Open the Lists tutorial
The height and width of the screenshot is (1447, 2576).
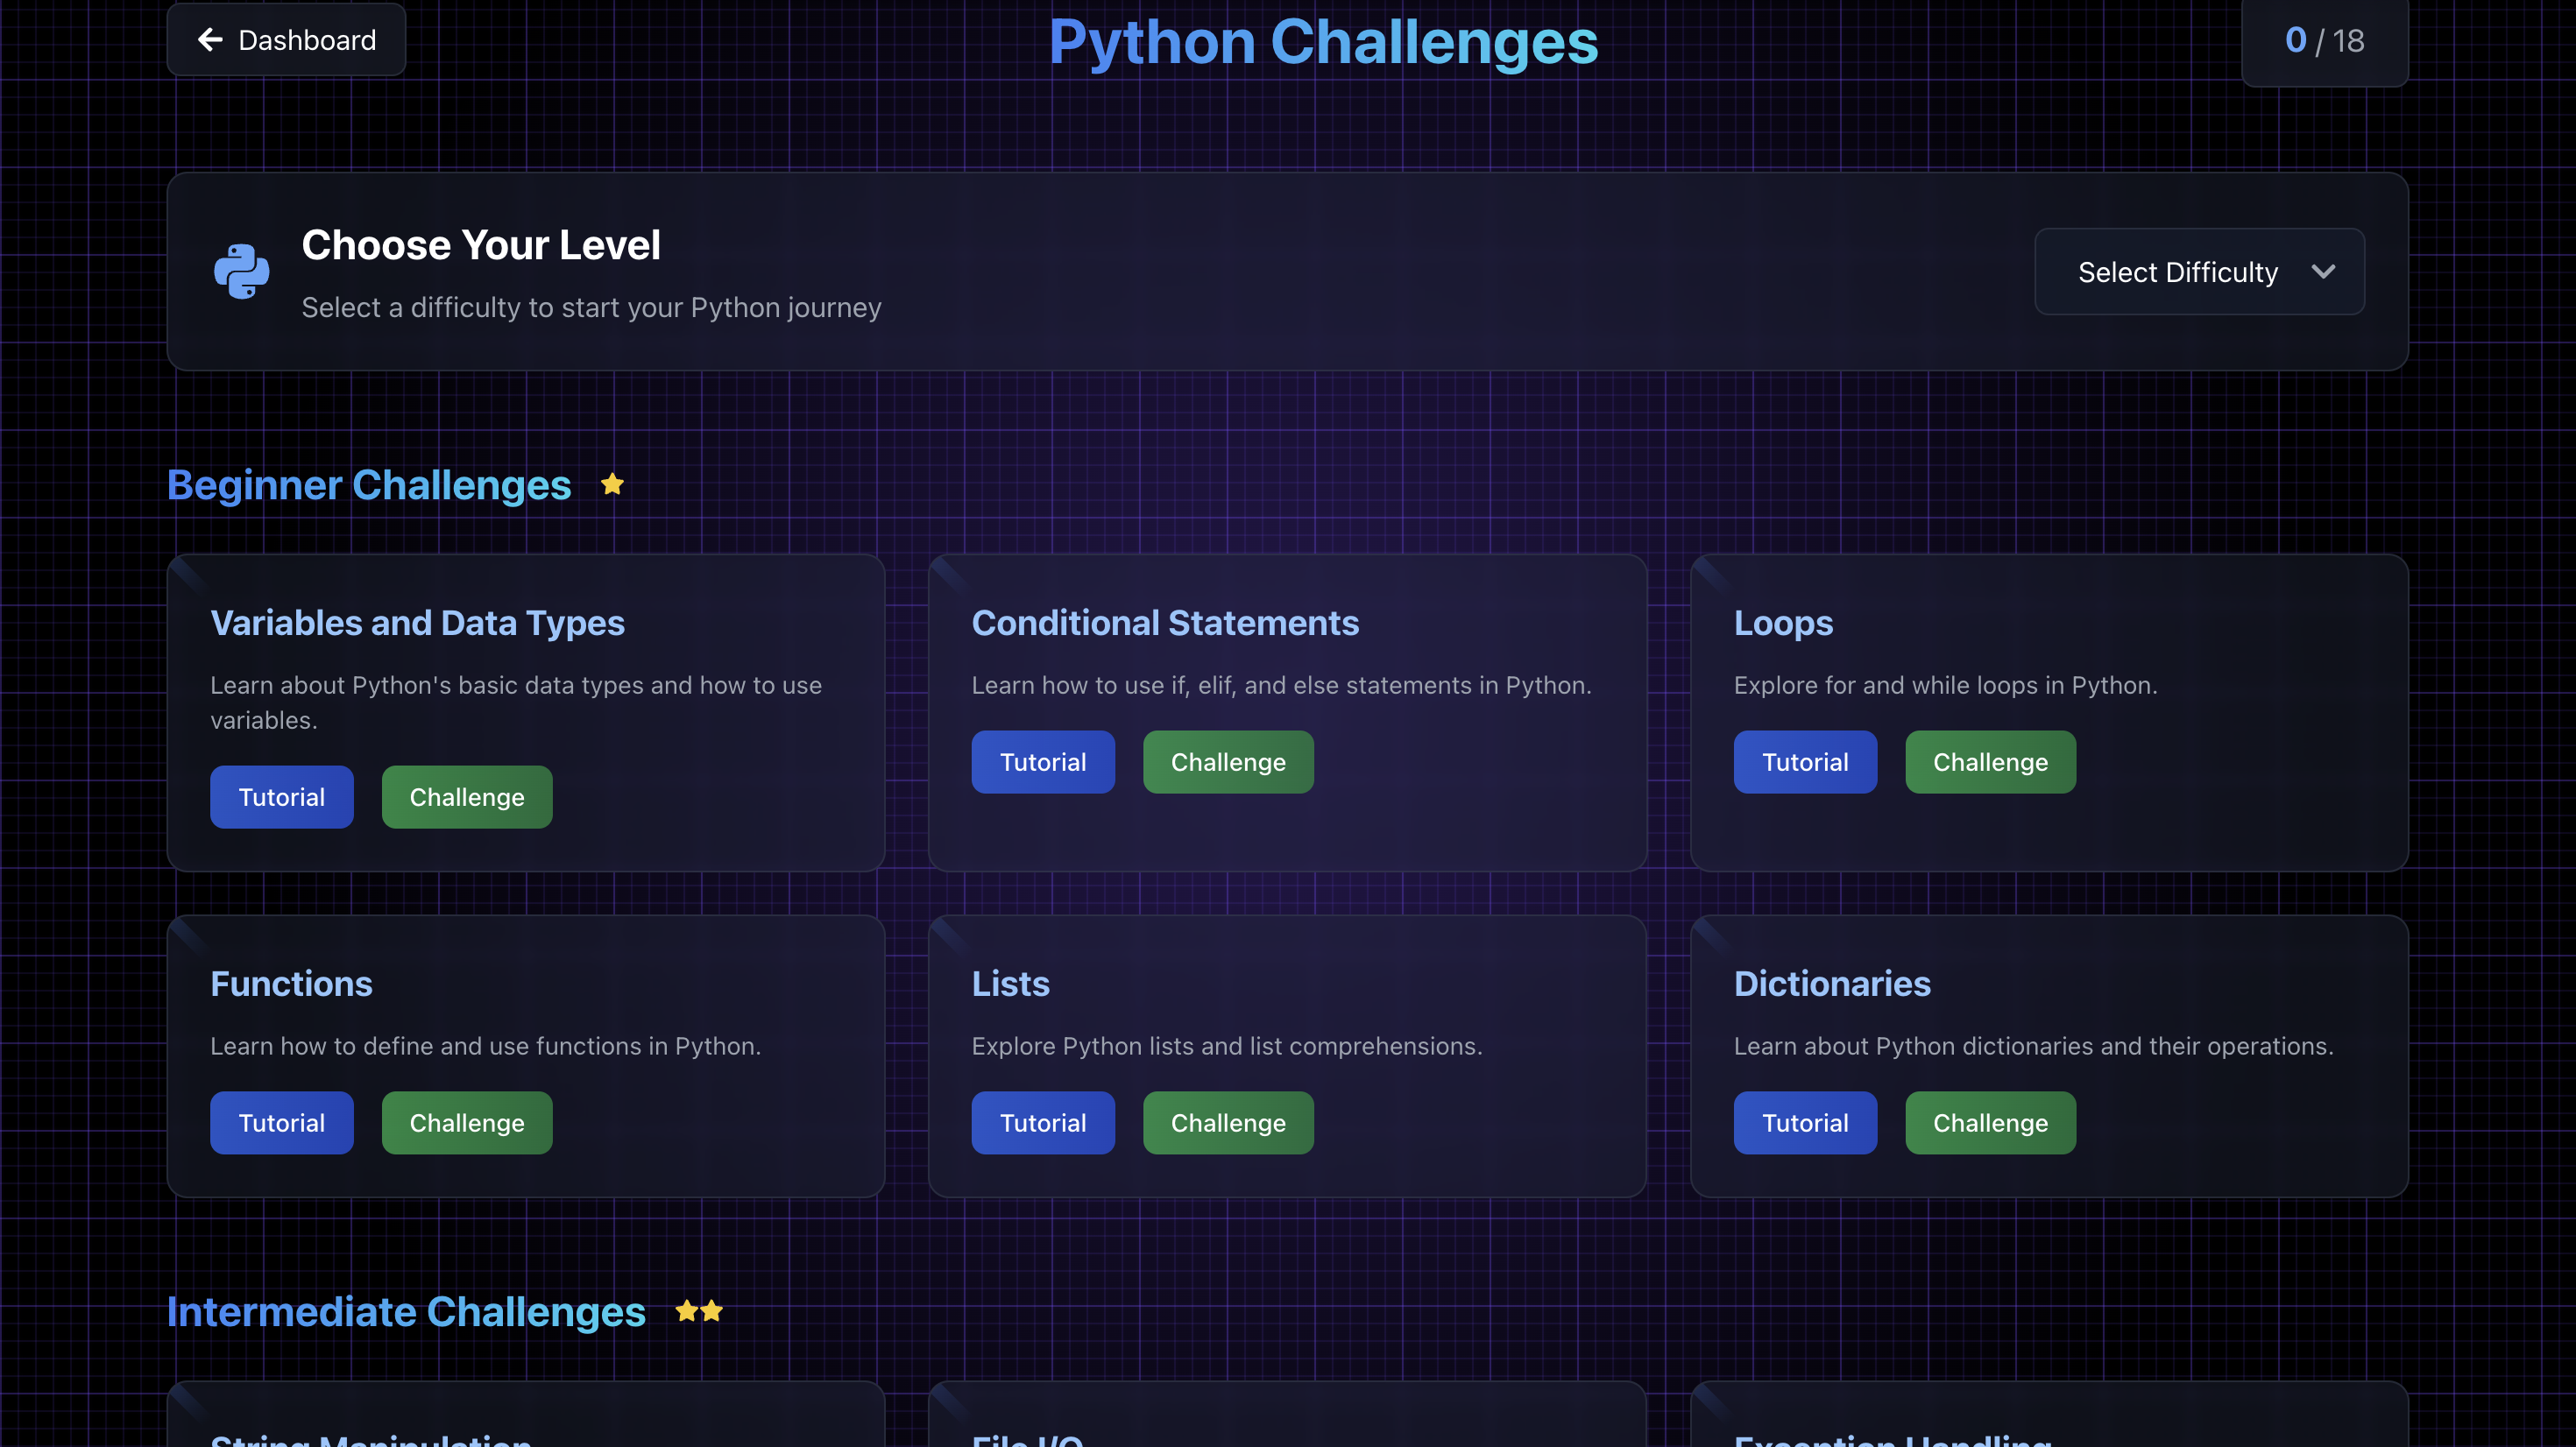coord(1042,1123)
